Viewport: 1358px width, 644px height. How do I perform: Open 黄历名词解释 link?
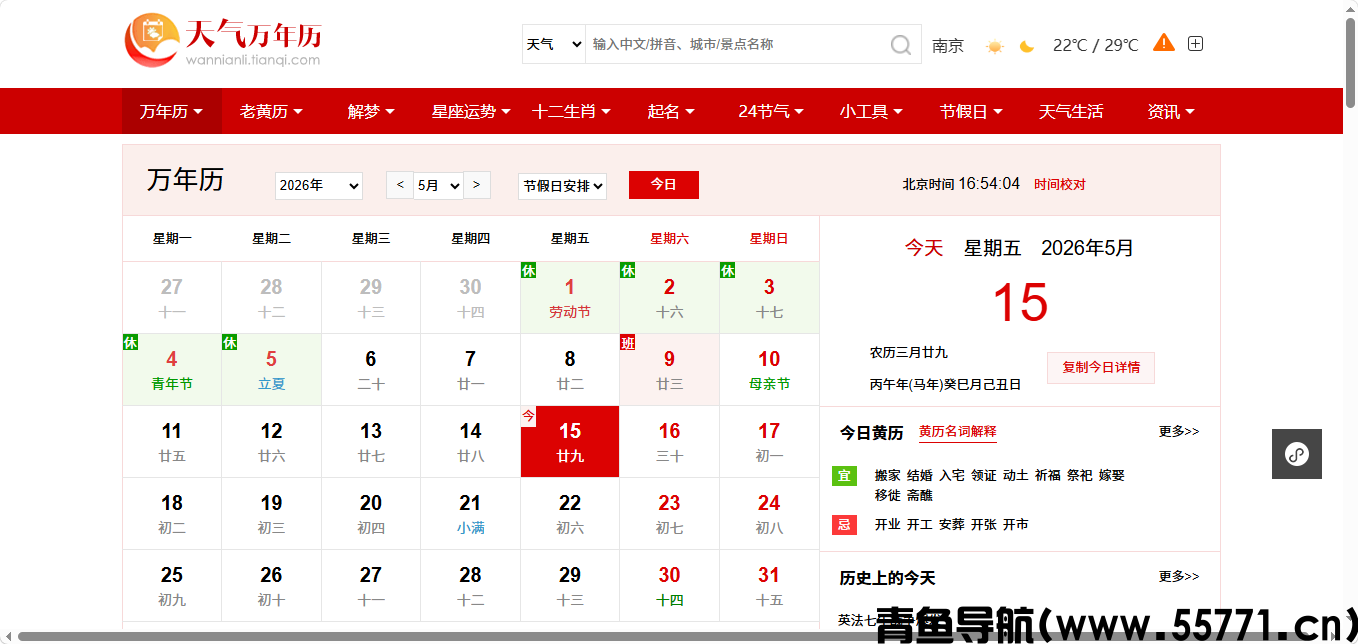coord(958,432)
